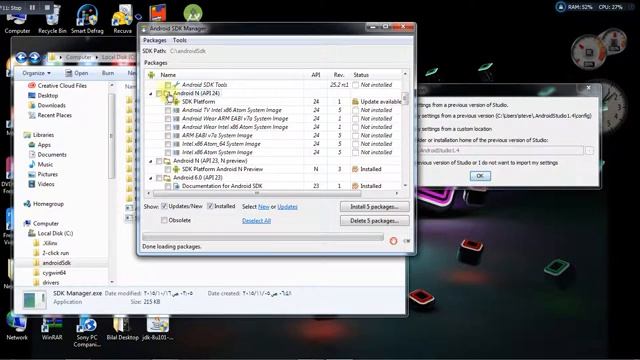Click Burn in Explorer toolbar
640x360 pixels.
pyautogui.click(x=108, y=73)
